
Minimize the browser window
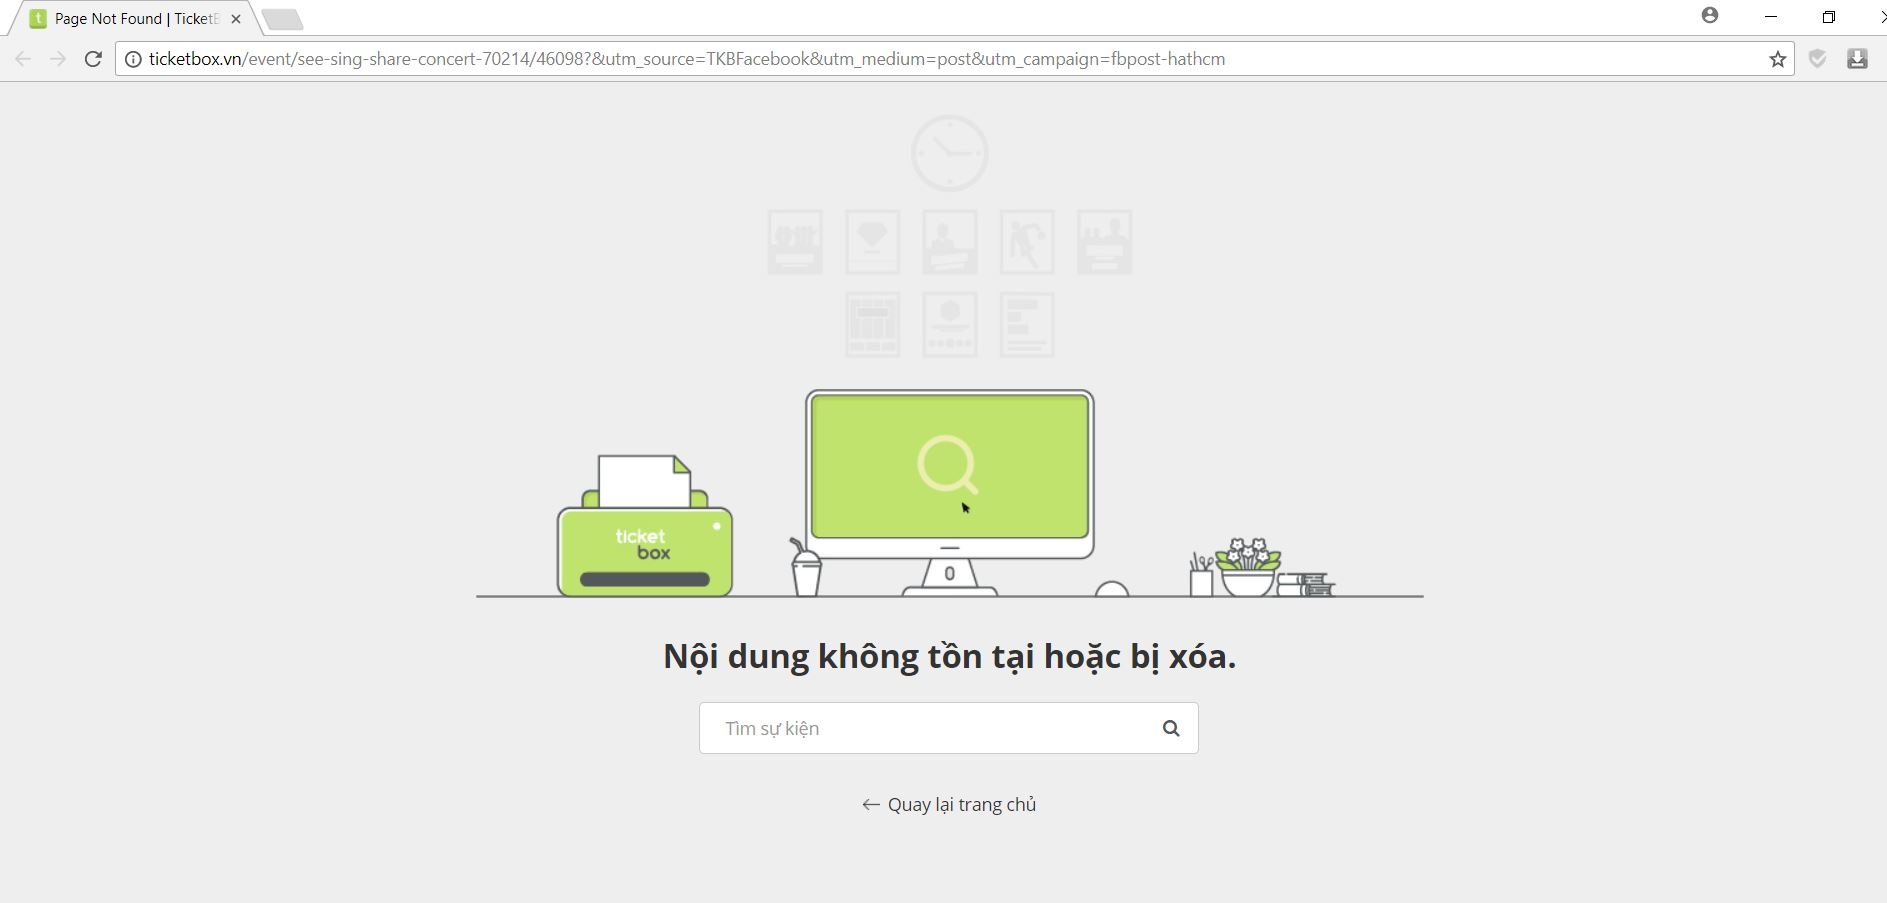(x=1771, y=17)
